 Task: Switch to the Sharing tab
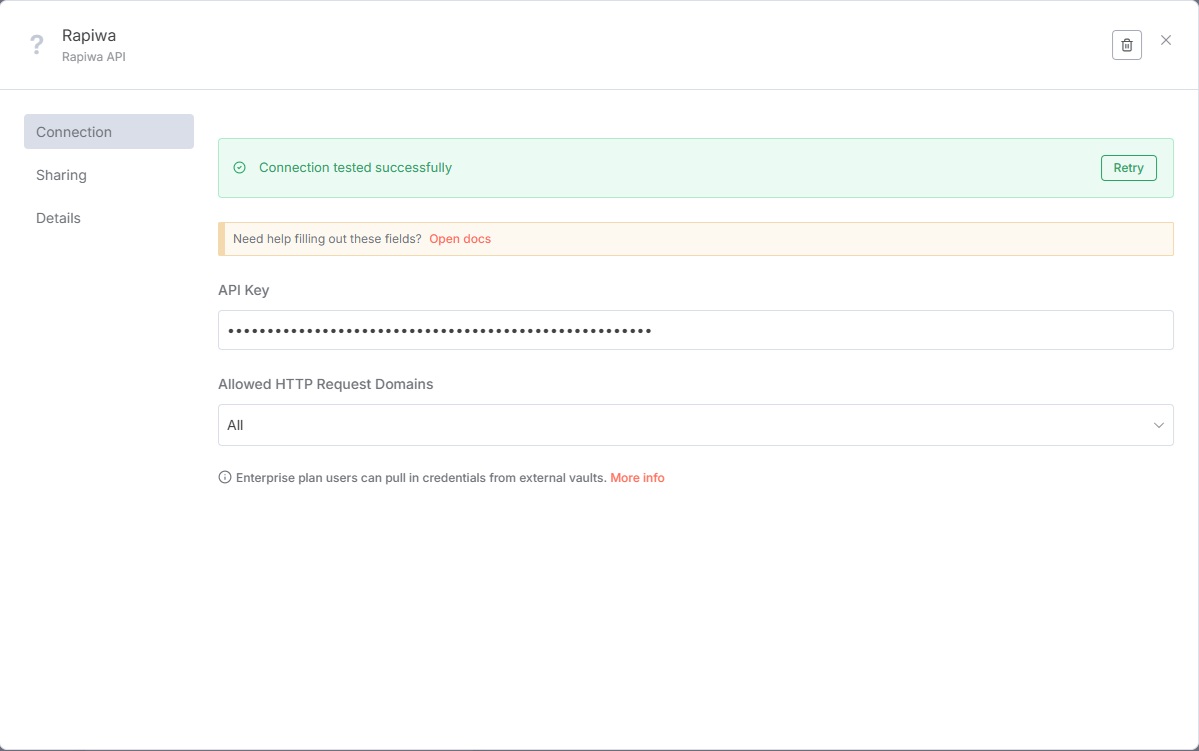61,175
